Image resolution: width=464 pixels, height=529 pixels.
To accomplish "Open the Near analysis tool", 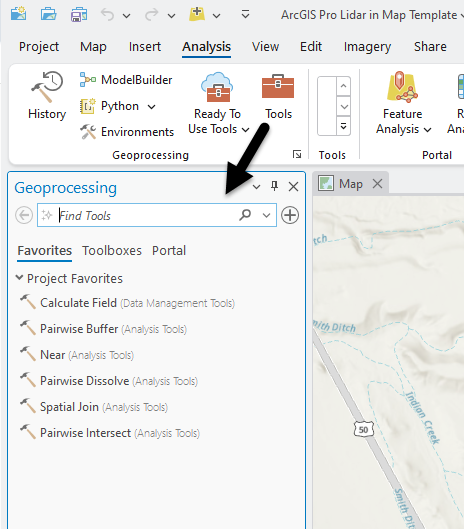I will click(x=77, y=355).
